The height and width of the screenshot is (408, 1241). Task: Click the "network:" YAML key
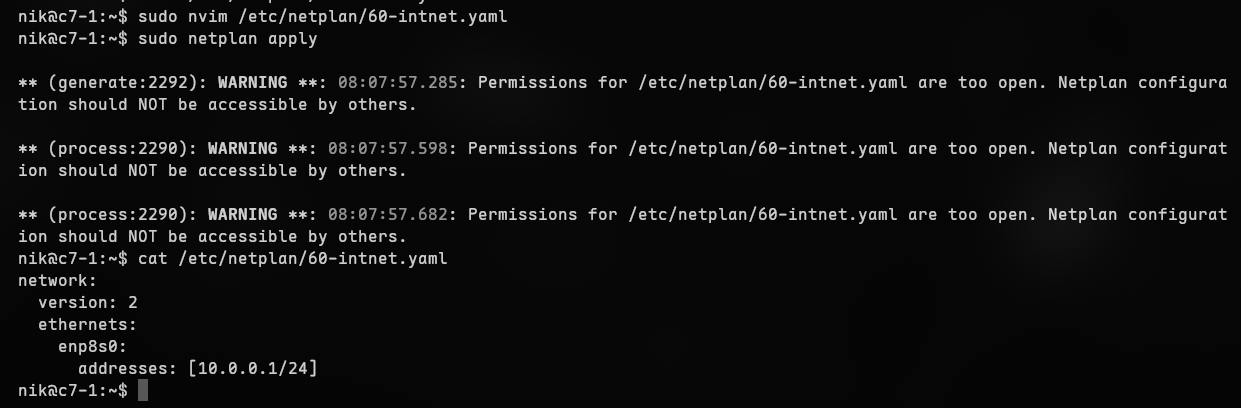(x=57, y=281)
